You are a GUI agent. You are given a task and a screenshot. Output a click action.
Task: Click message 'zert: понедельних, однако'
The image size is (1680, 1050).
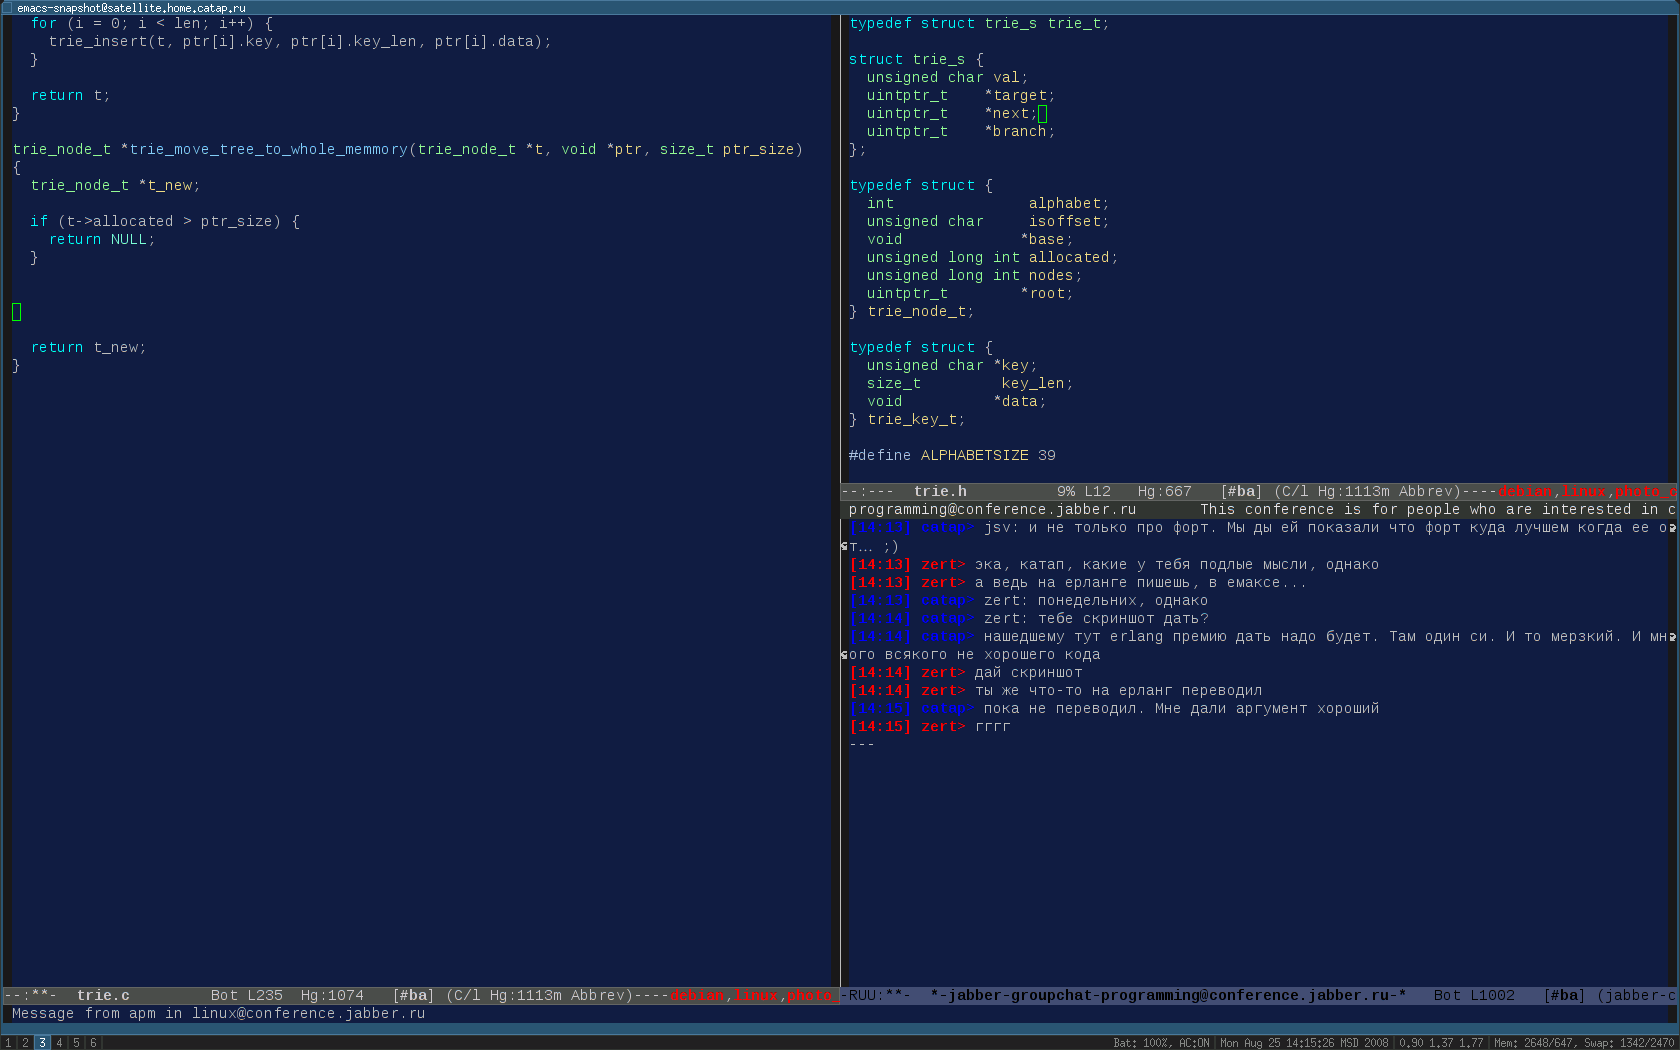pos(1096,600)
